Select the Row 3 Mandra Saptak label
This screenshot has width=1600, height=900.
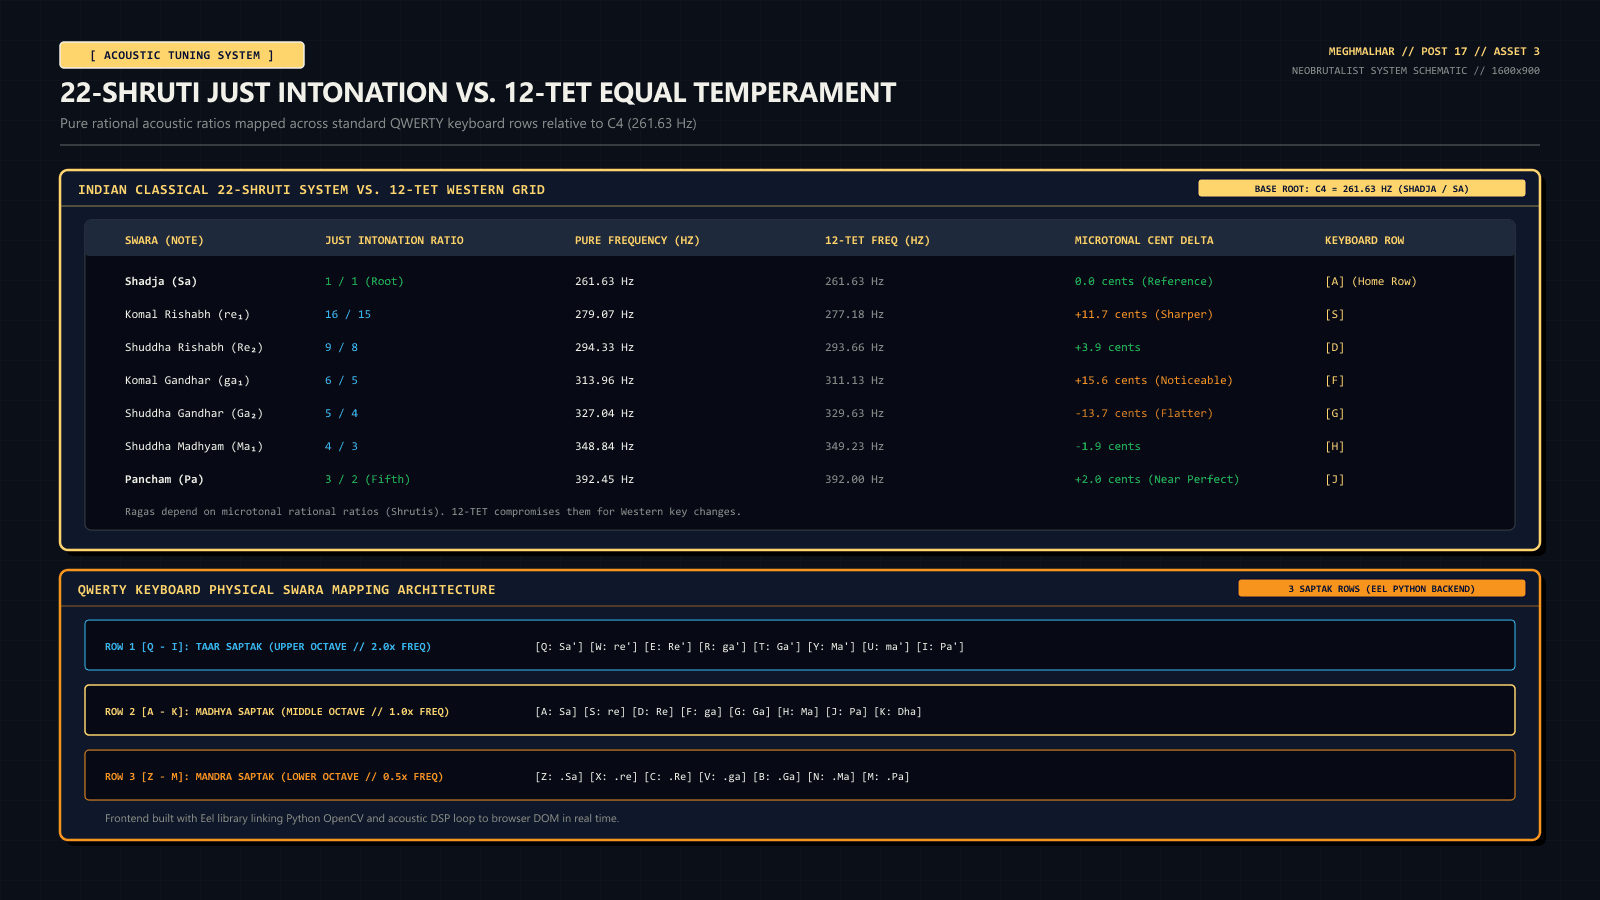(x=274, y=776)
